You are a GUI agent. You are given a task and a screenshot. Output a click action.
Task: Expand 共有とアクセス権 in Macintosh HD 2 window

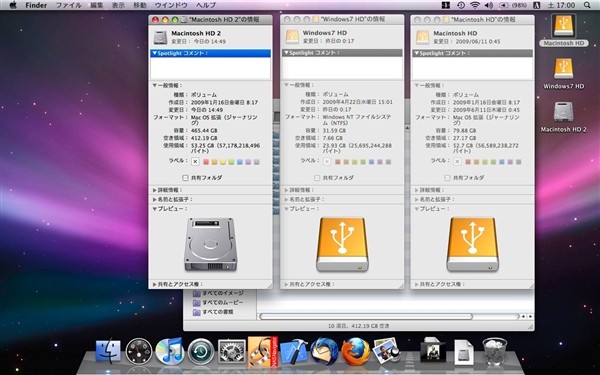tap(155, 284)
